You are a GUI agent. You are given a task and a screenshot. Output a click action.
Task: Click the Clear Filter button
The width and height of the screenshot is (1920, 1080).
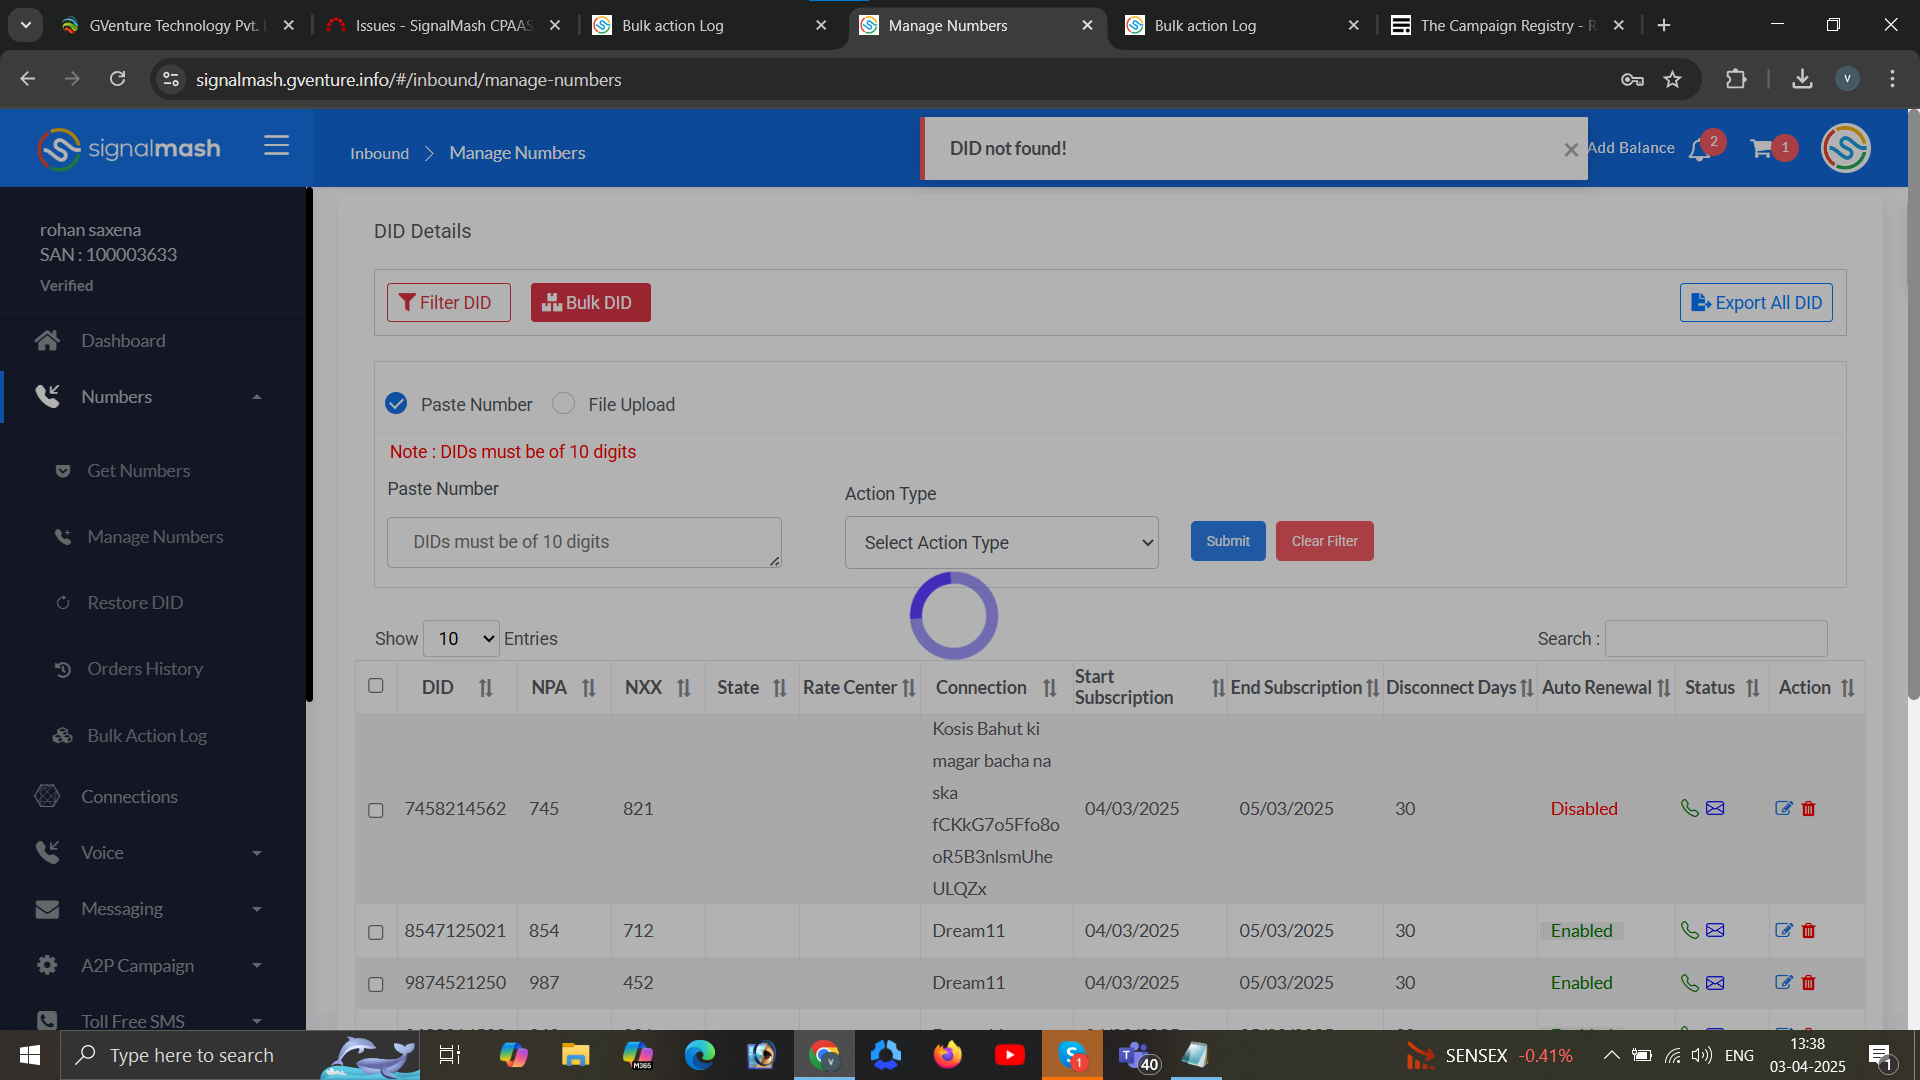click(1324, 541)
